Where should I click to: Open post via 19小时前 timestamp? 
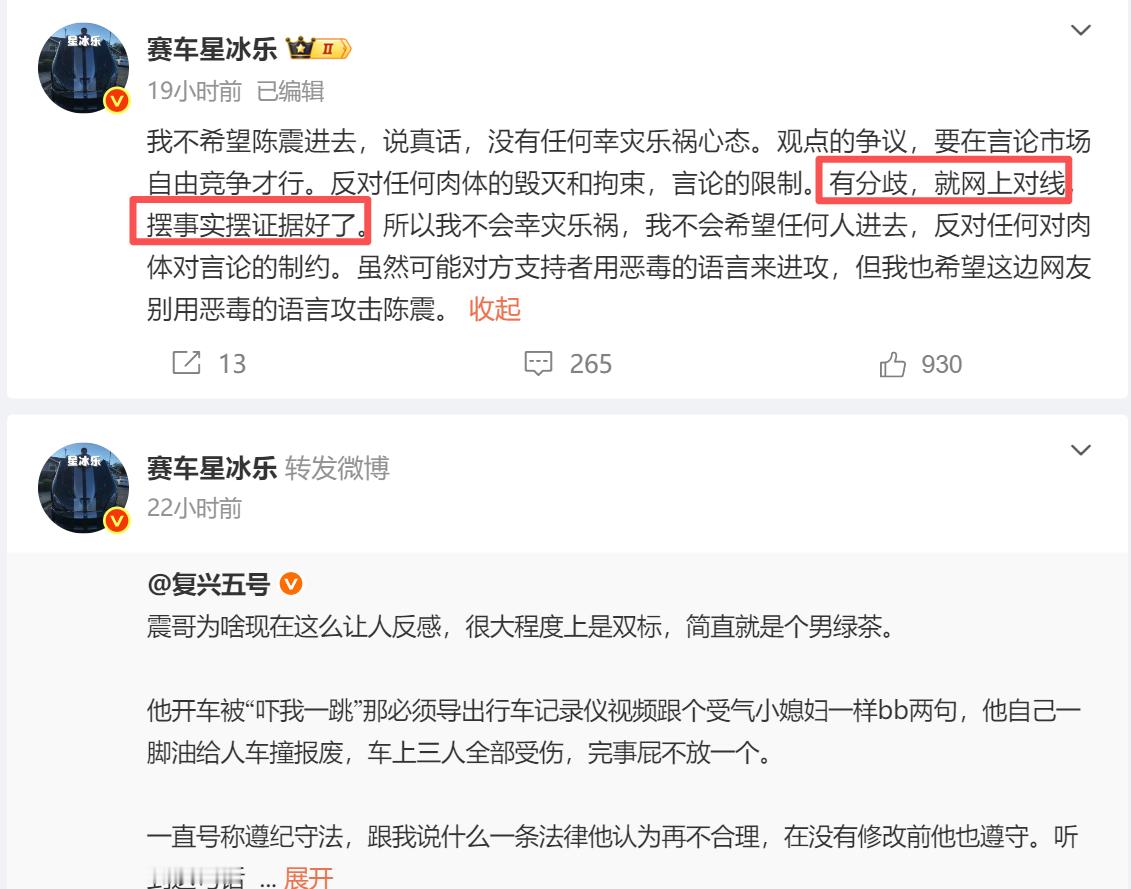(x=195, y=91)
